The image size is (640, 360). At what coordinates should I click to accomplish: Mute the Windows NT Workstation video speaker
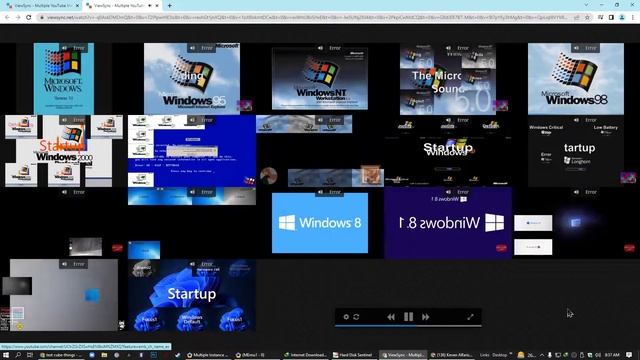click(320, 48)
